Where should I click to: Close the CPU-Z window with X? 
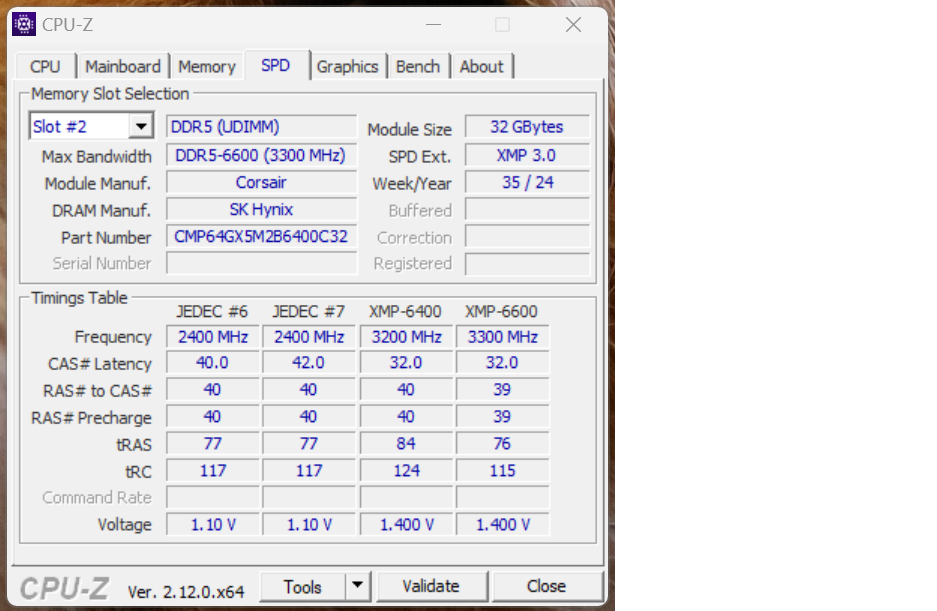tap(573, 25)
